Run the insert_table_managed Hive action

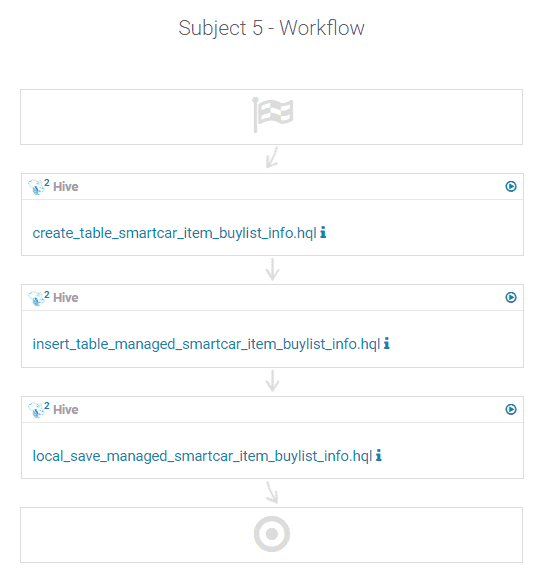pos(511,297)
